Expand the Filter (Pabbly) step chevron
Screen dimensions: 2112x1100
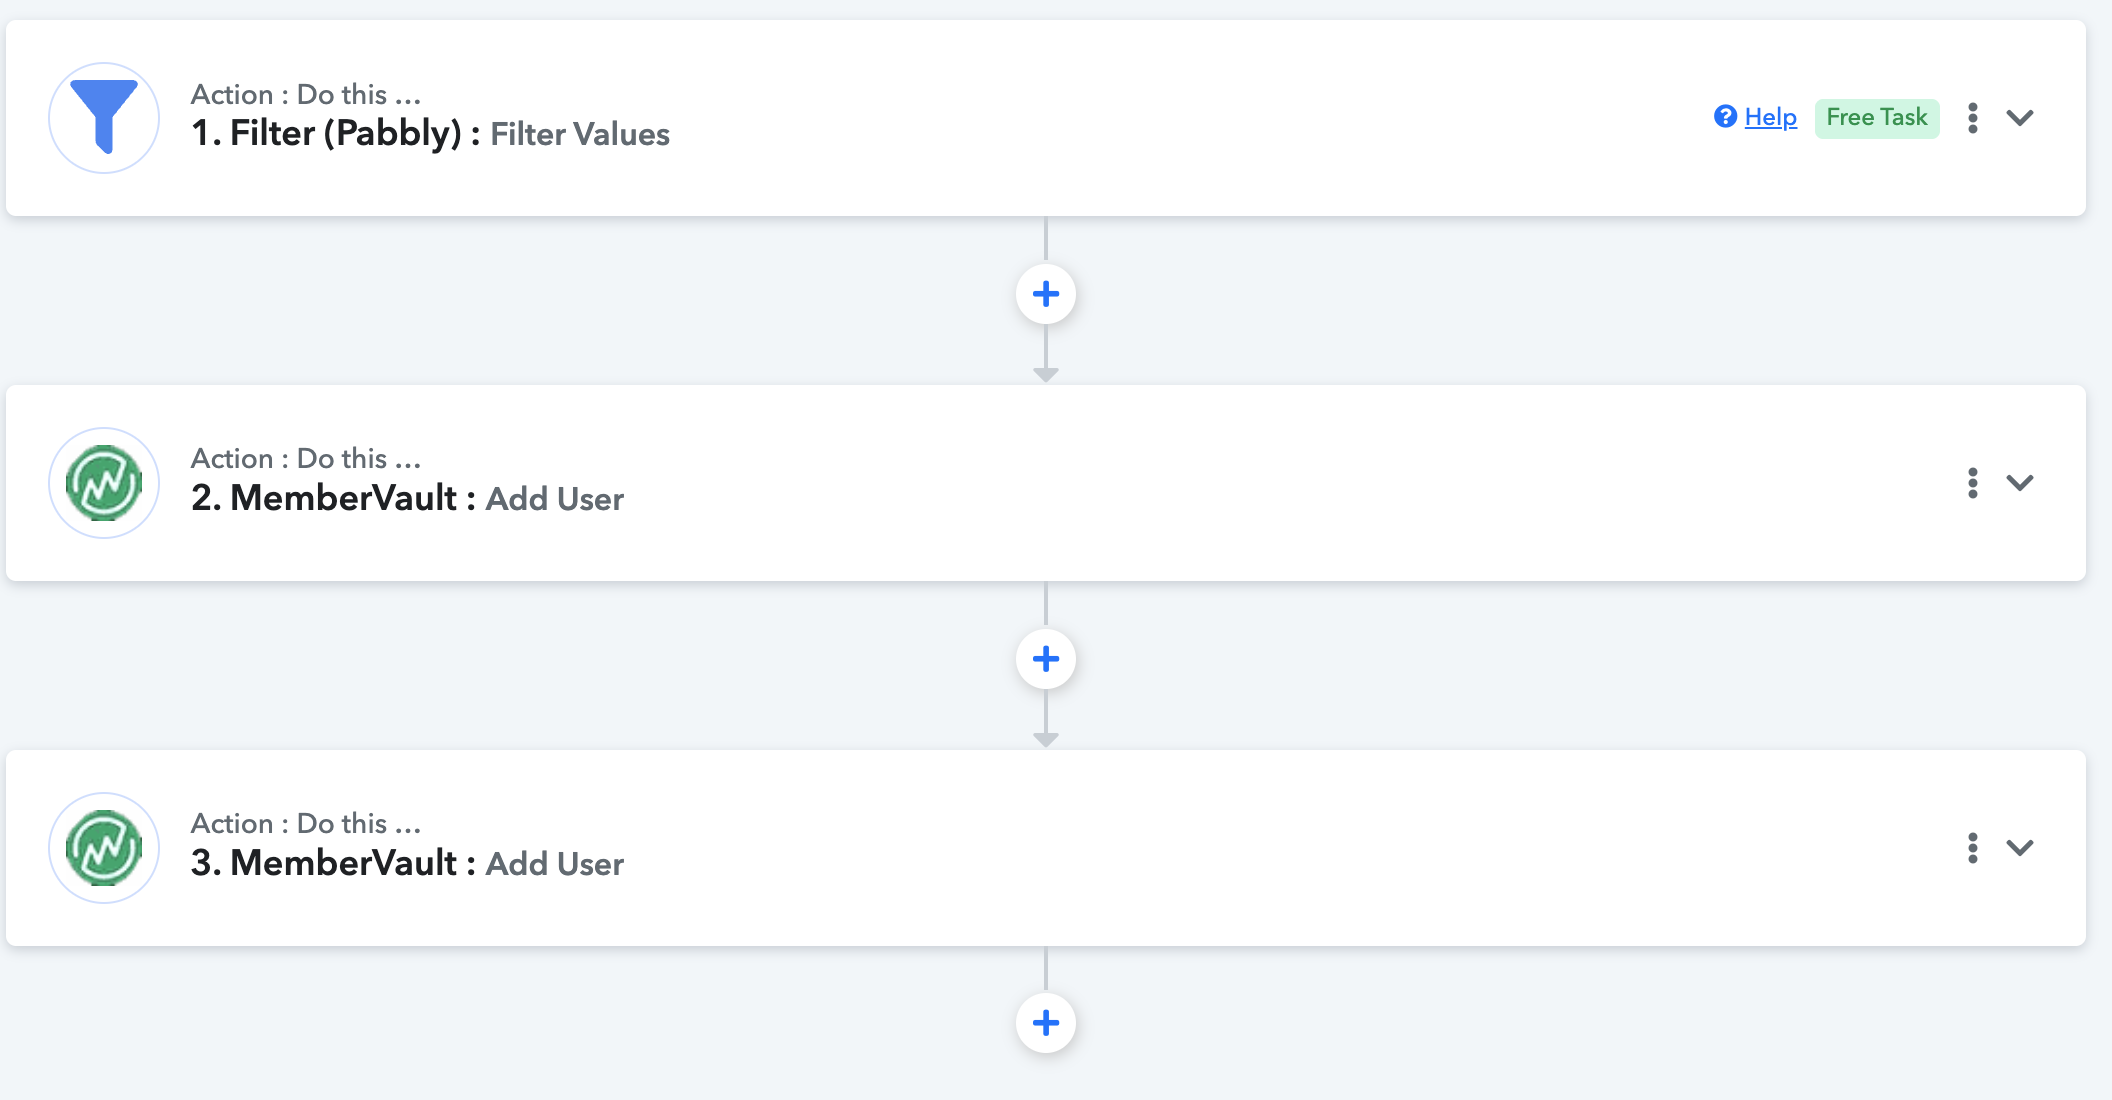coord(2020,118)
